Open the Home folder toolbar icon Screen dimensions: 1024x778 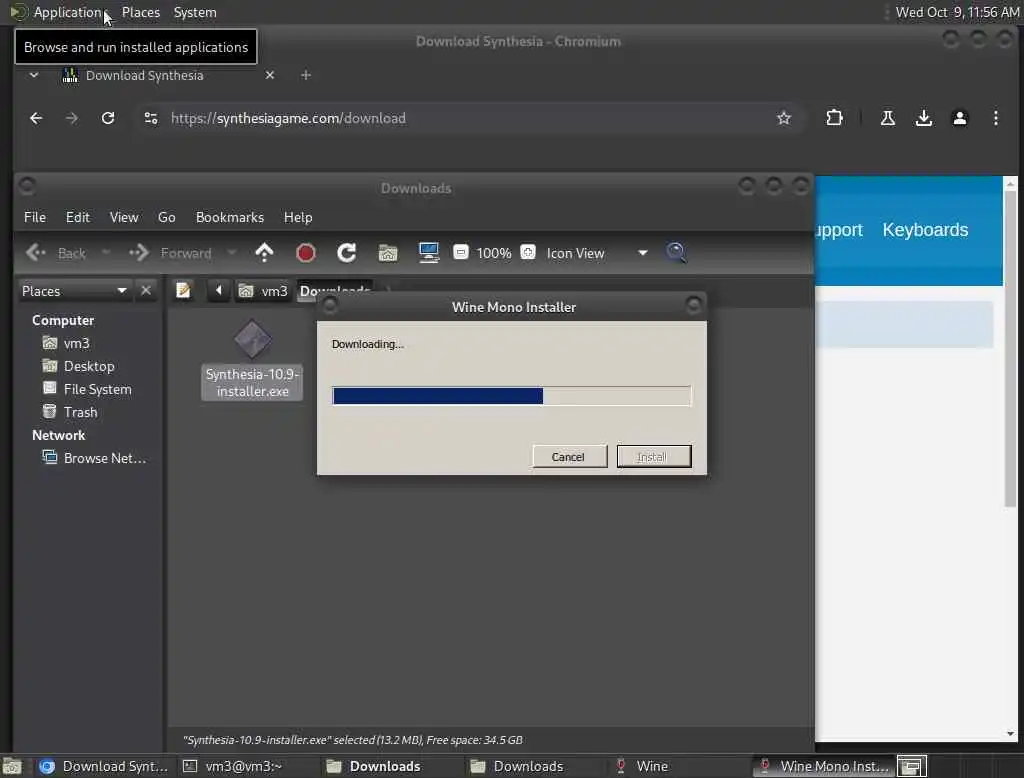[388, 253]
